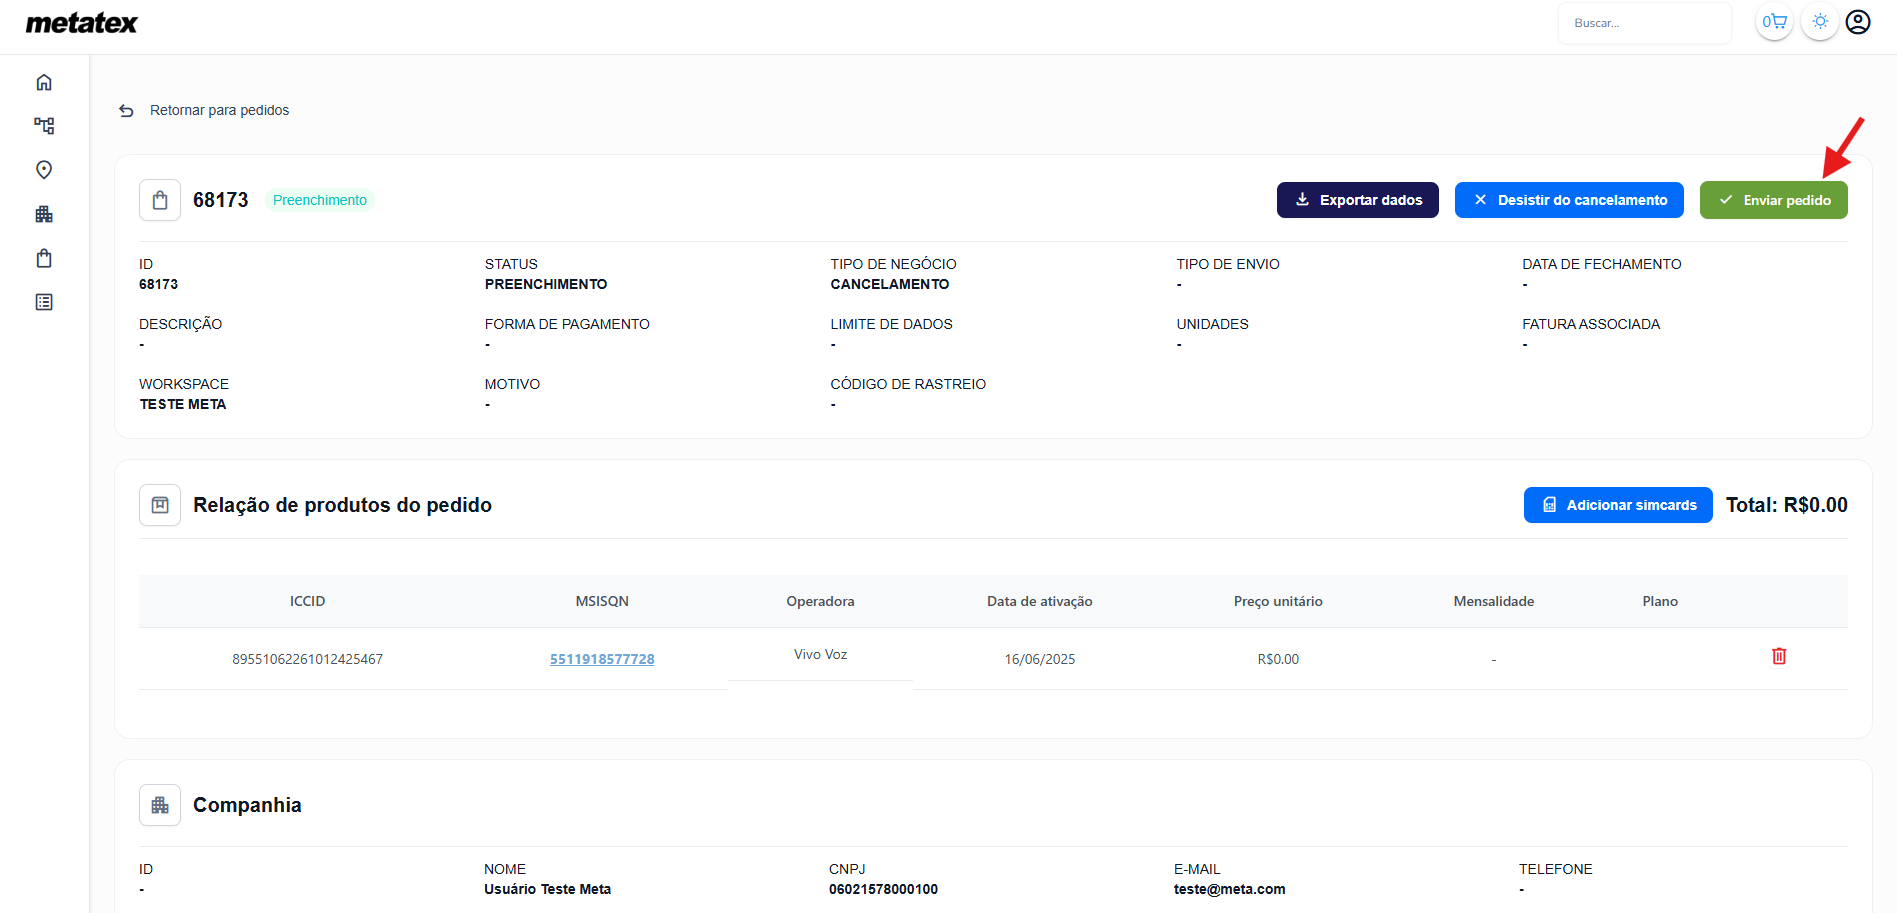Focus the Buscar search field
Screen dimensions: 1897x913
tap(1645, 23)
